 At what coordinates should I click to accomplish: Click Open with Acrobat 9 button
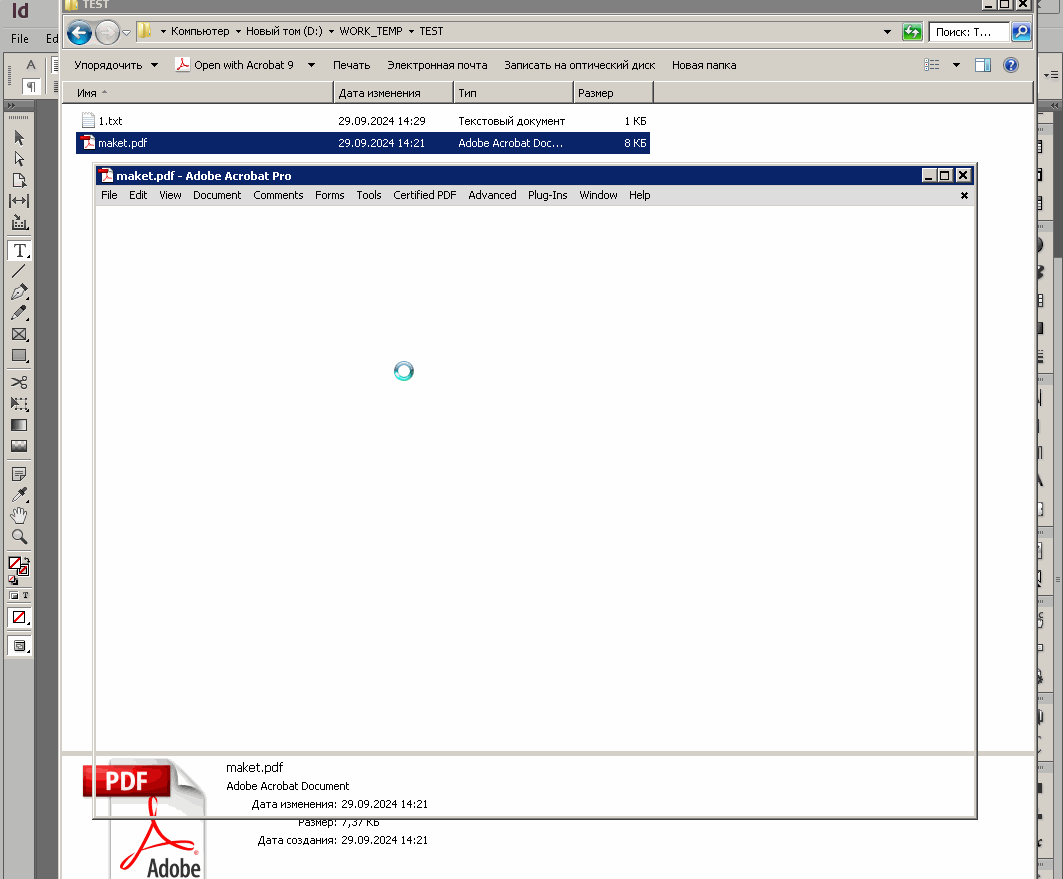[x=234, y=65]
